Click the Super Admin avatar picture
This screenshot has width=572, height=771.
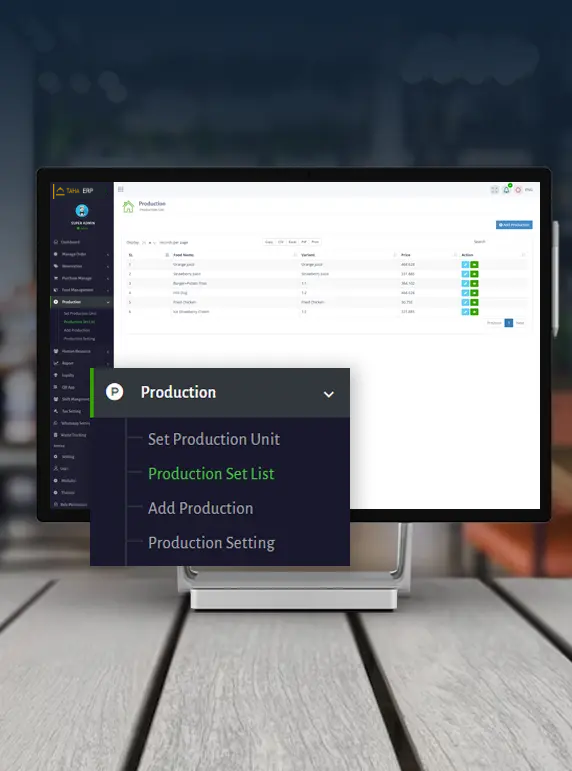point(82,211)
